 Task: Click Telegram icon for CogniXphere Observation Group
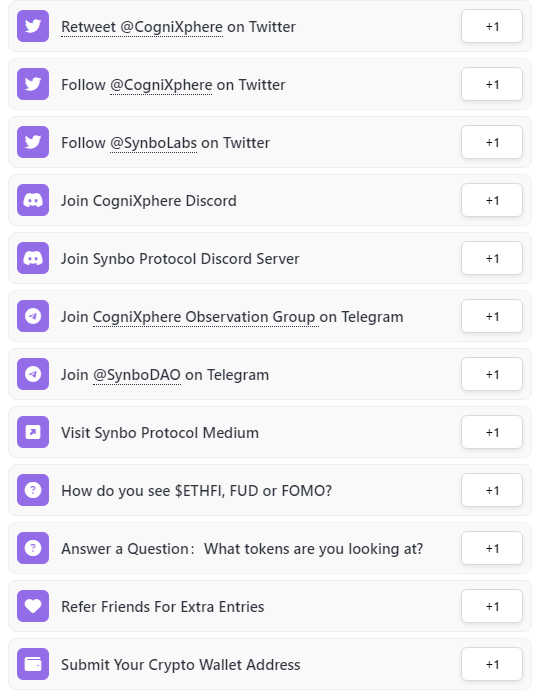tap(33, 316)
